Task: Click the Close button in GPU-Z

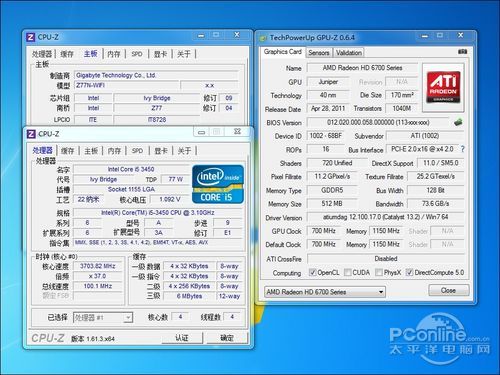Action: tap(448, 290)
